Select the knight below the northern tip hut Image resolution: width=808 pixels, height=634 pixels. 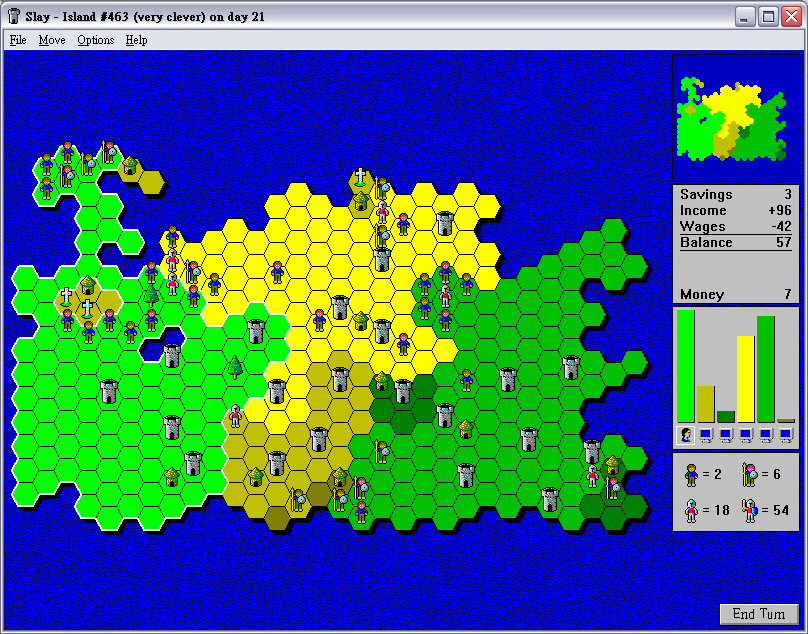(382, 212)
